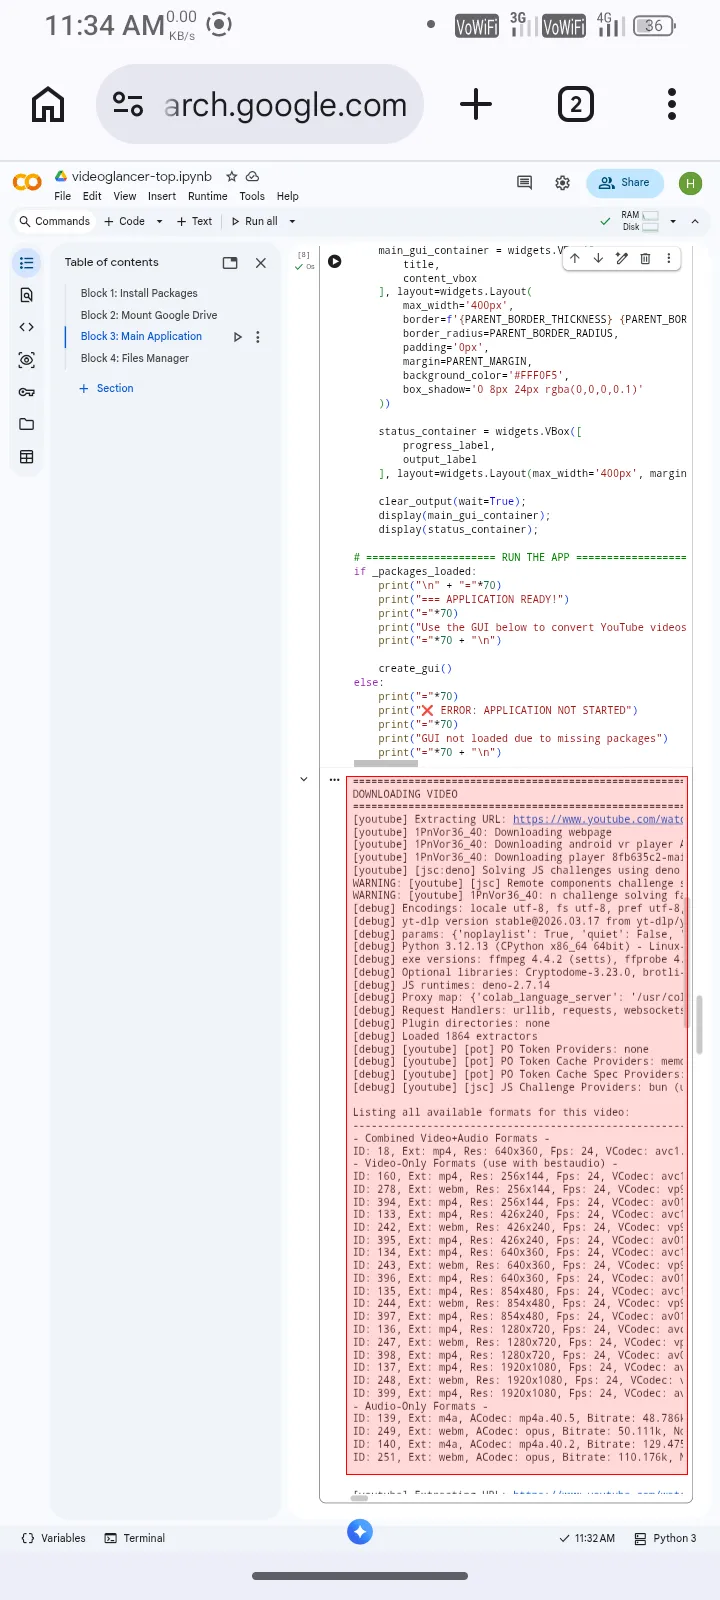Screen dimensions: 720x1600
Task: Open the Insert menu
Action: (x=162, y=196)
